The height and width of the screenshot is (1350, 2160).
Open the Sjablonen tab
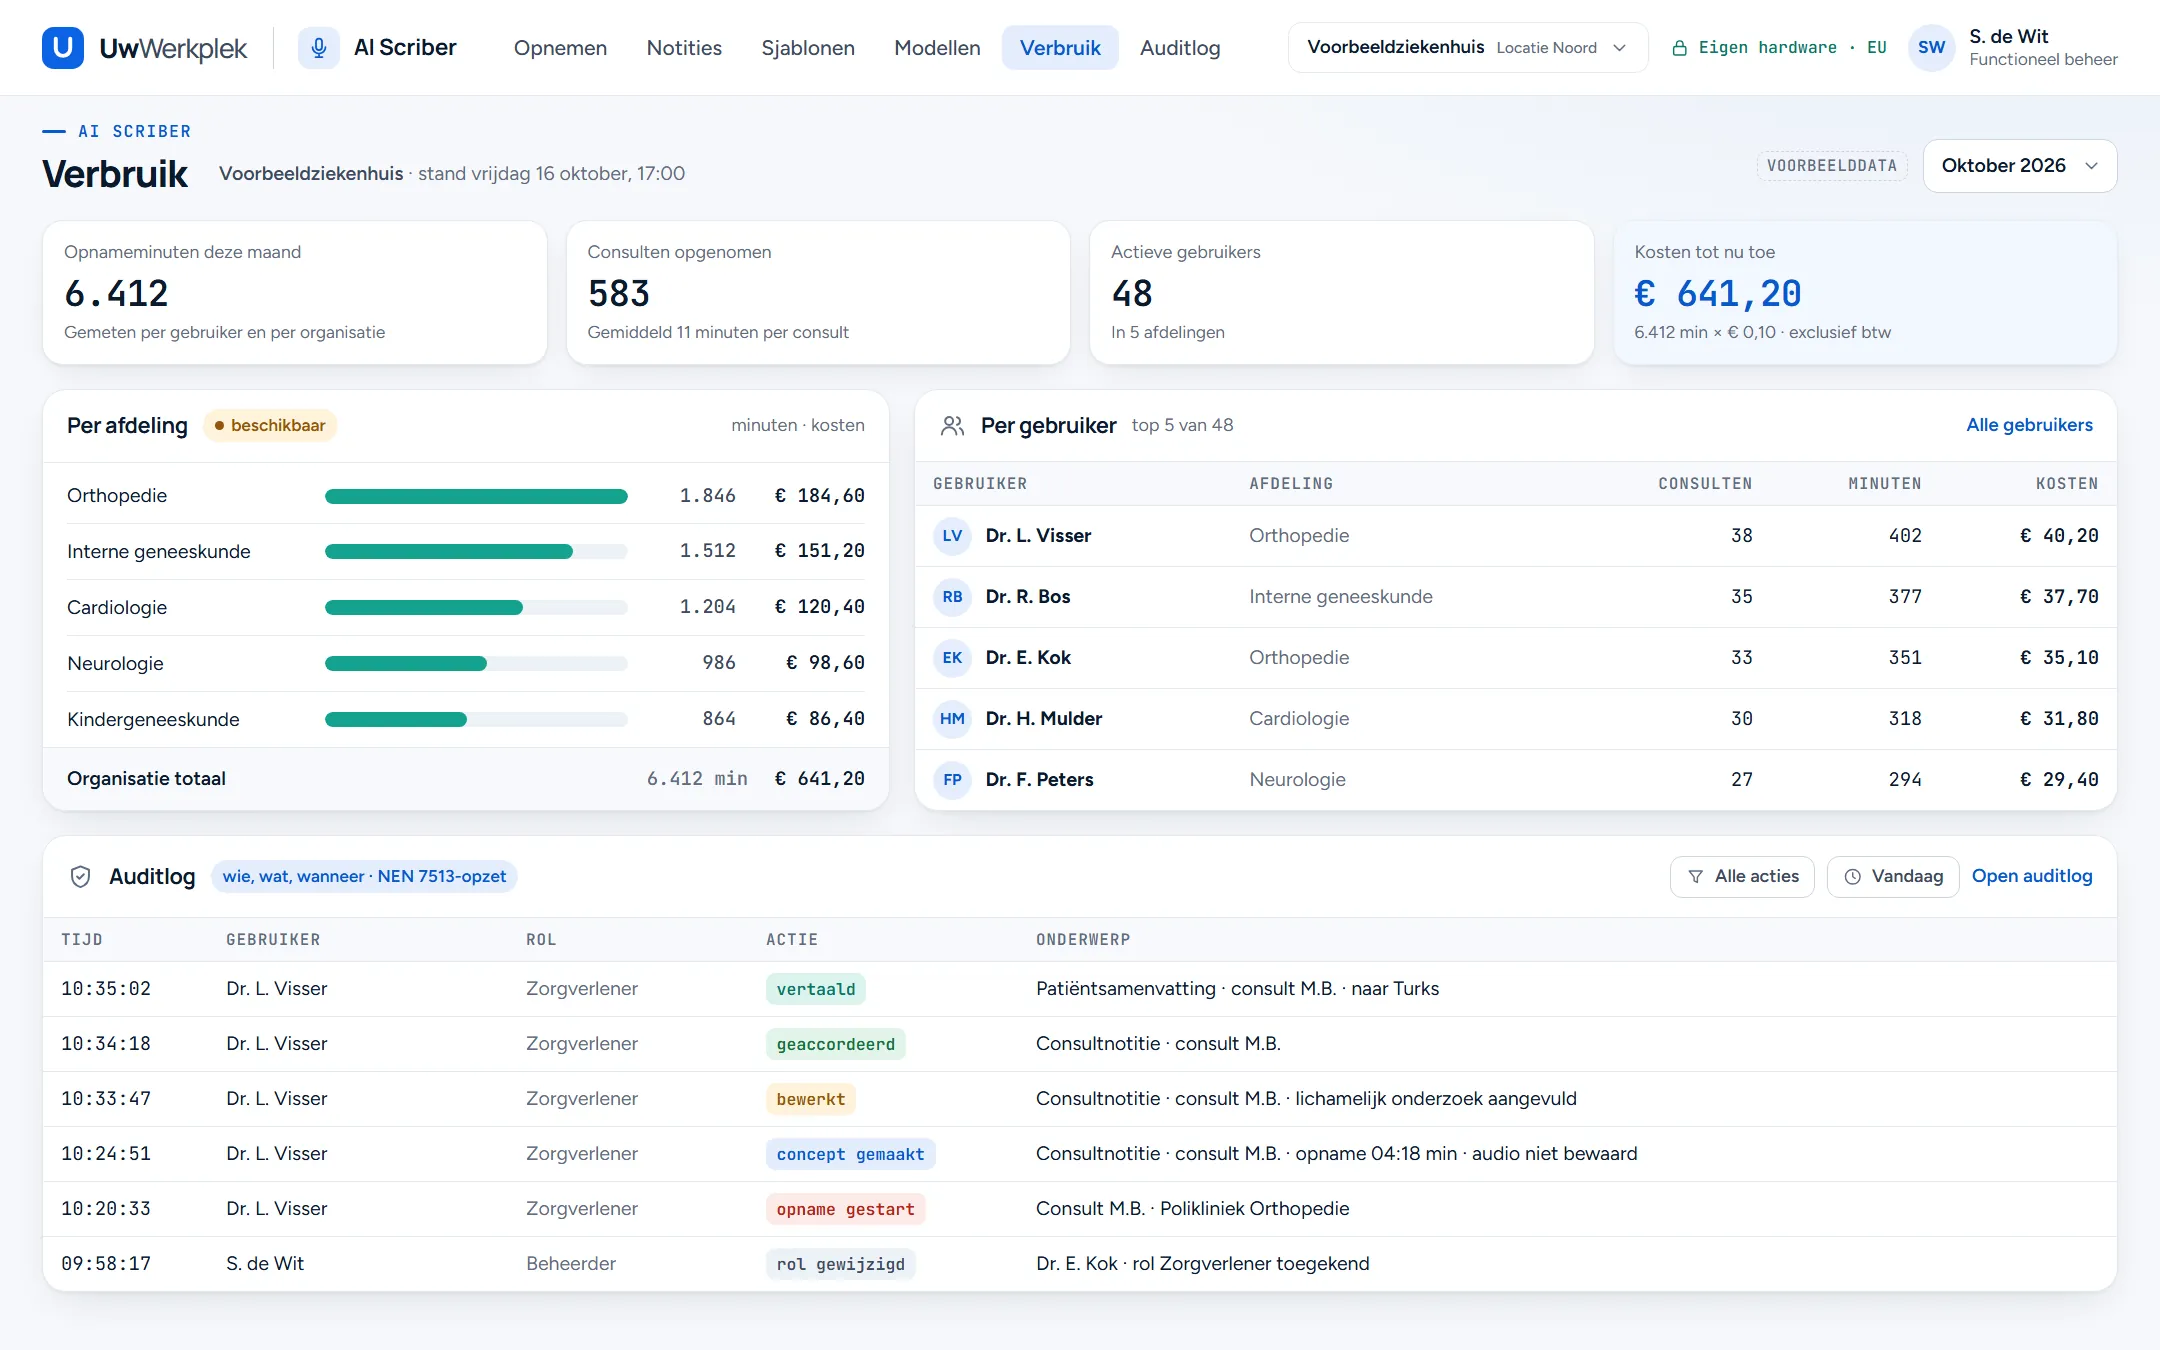click(808, 47)
